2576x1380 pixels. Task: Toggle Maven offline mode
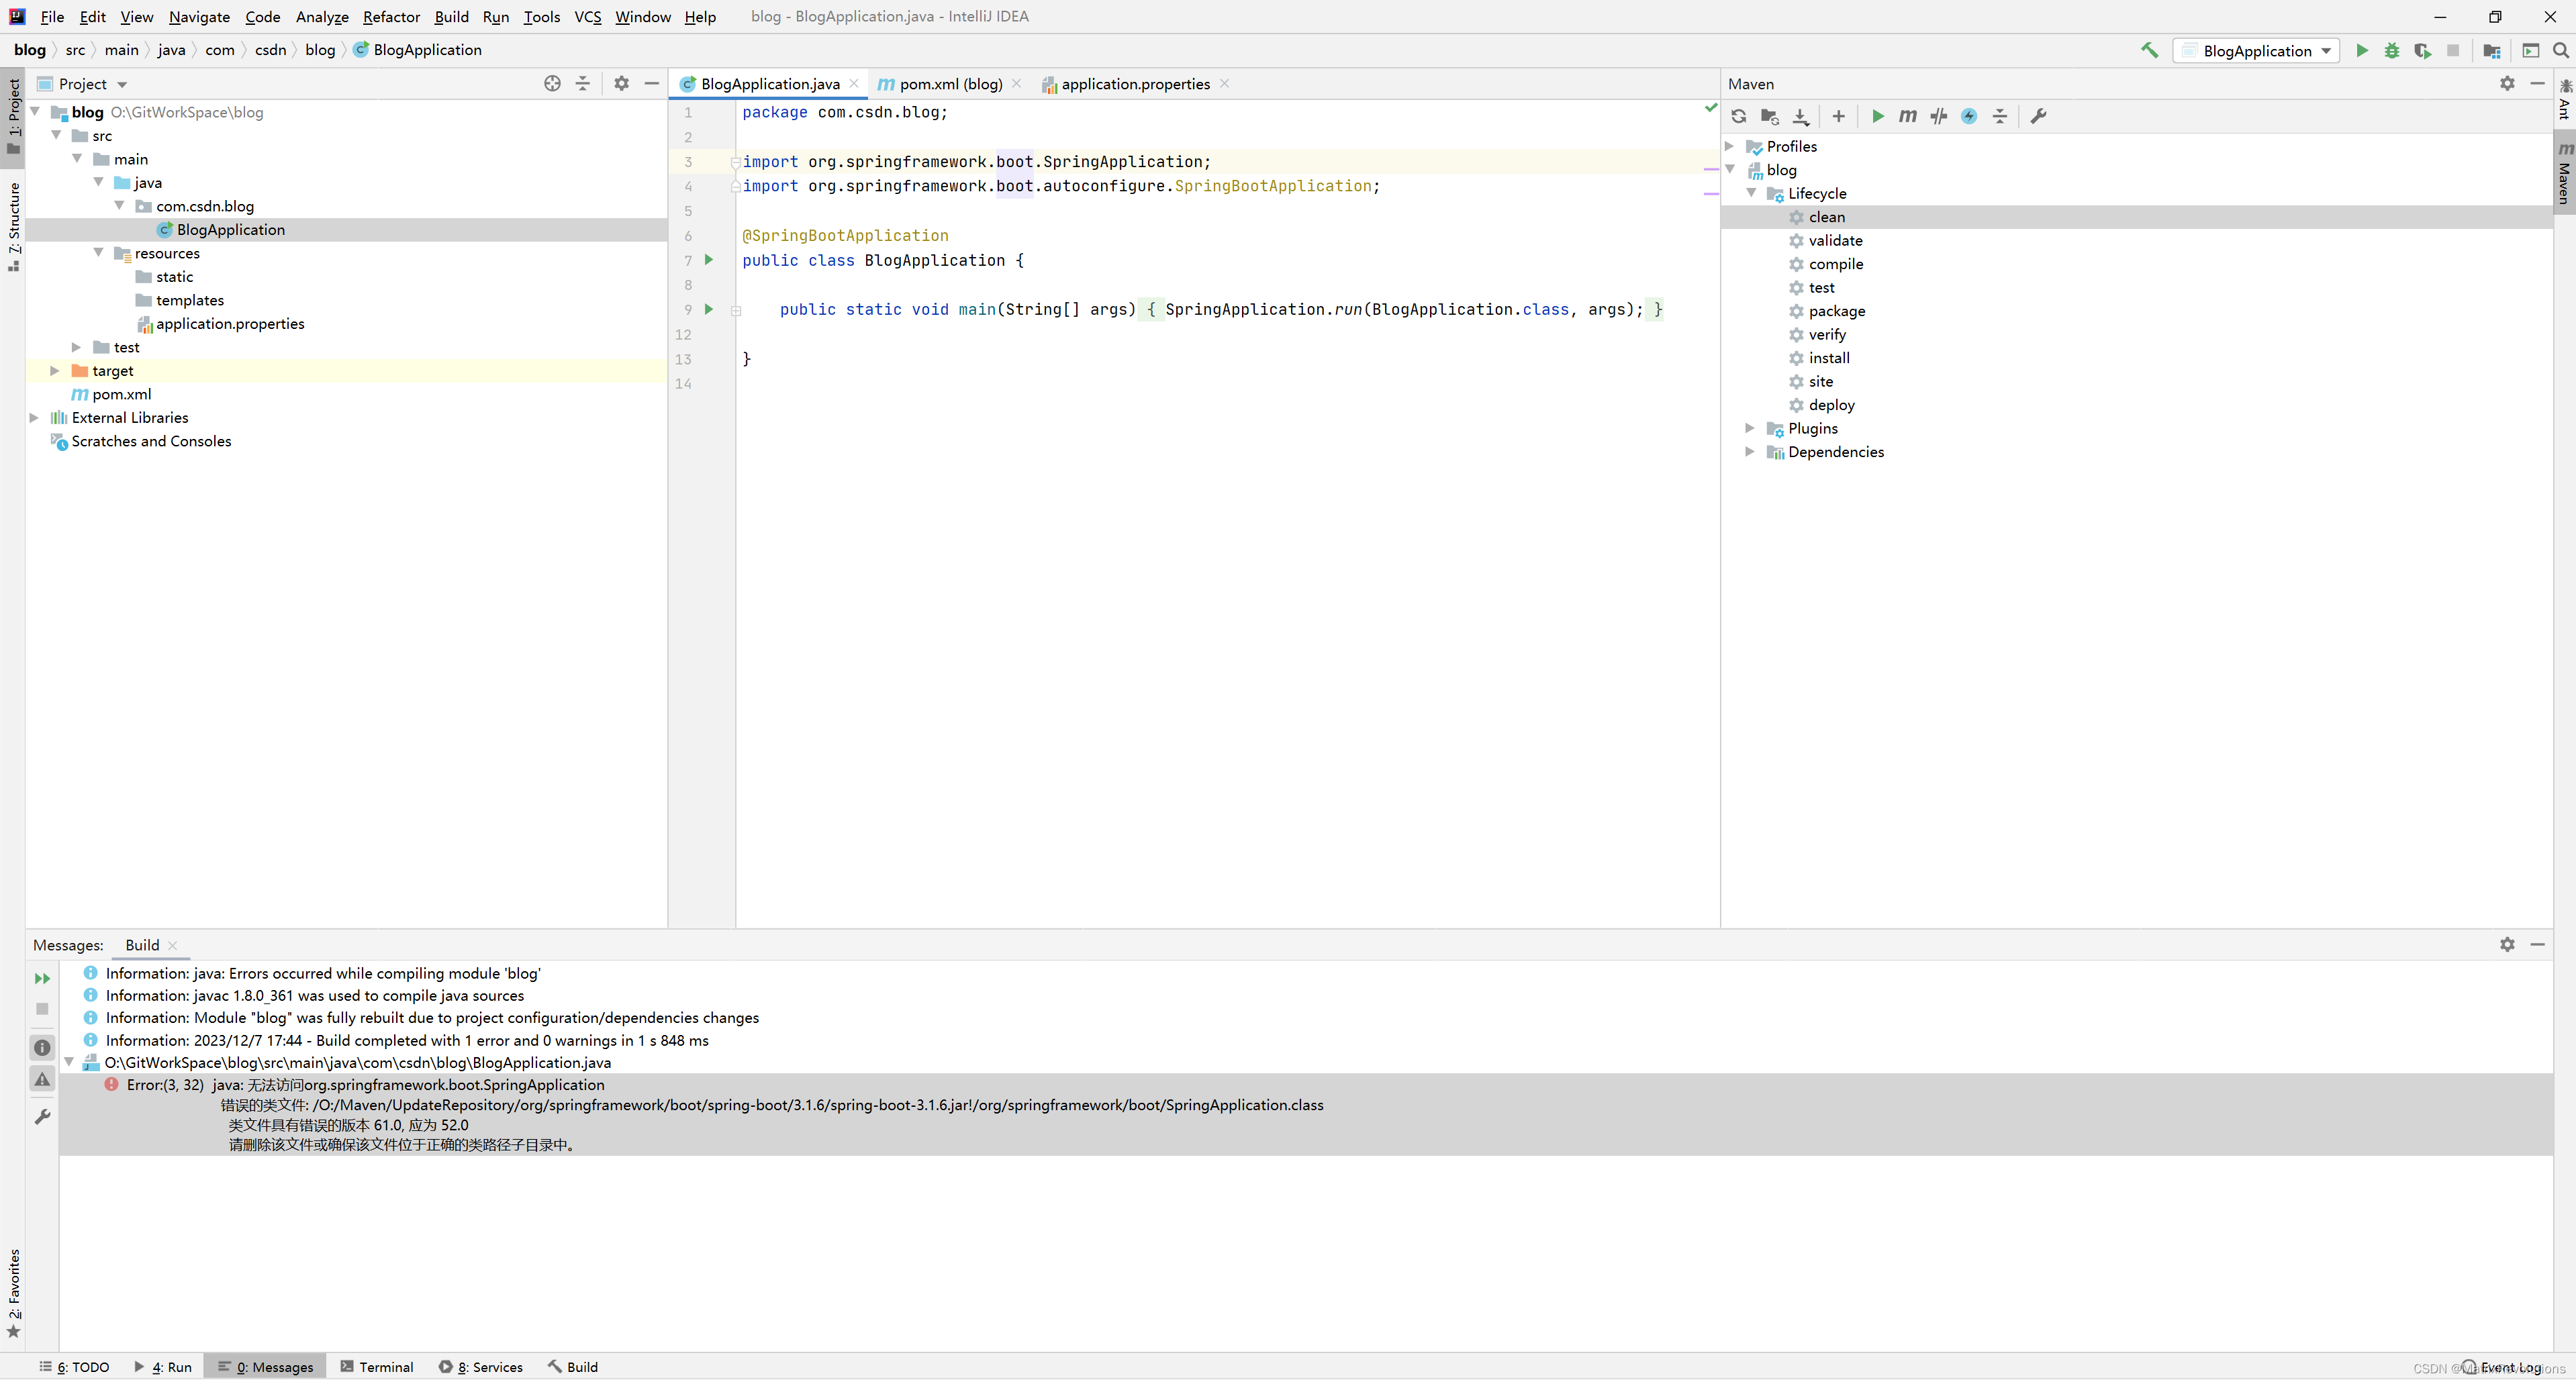pos(1938,116)
